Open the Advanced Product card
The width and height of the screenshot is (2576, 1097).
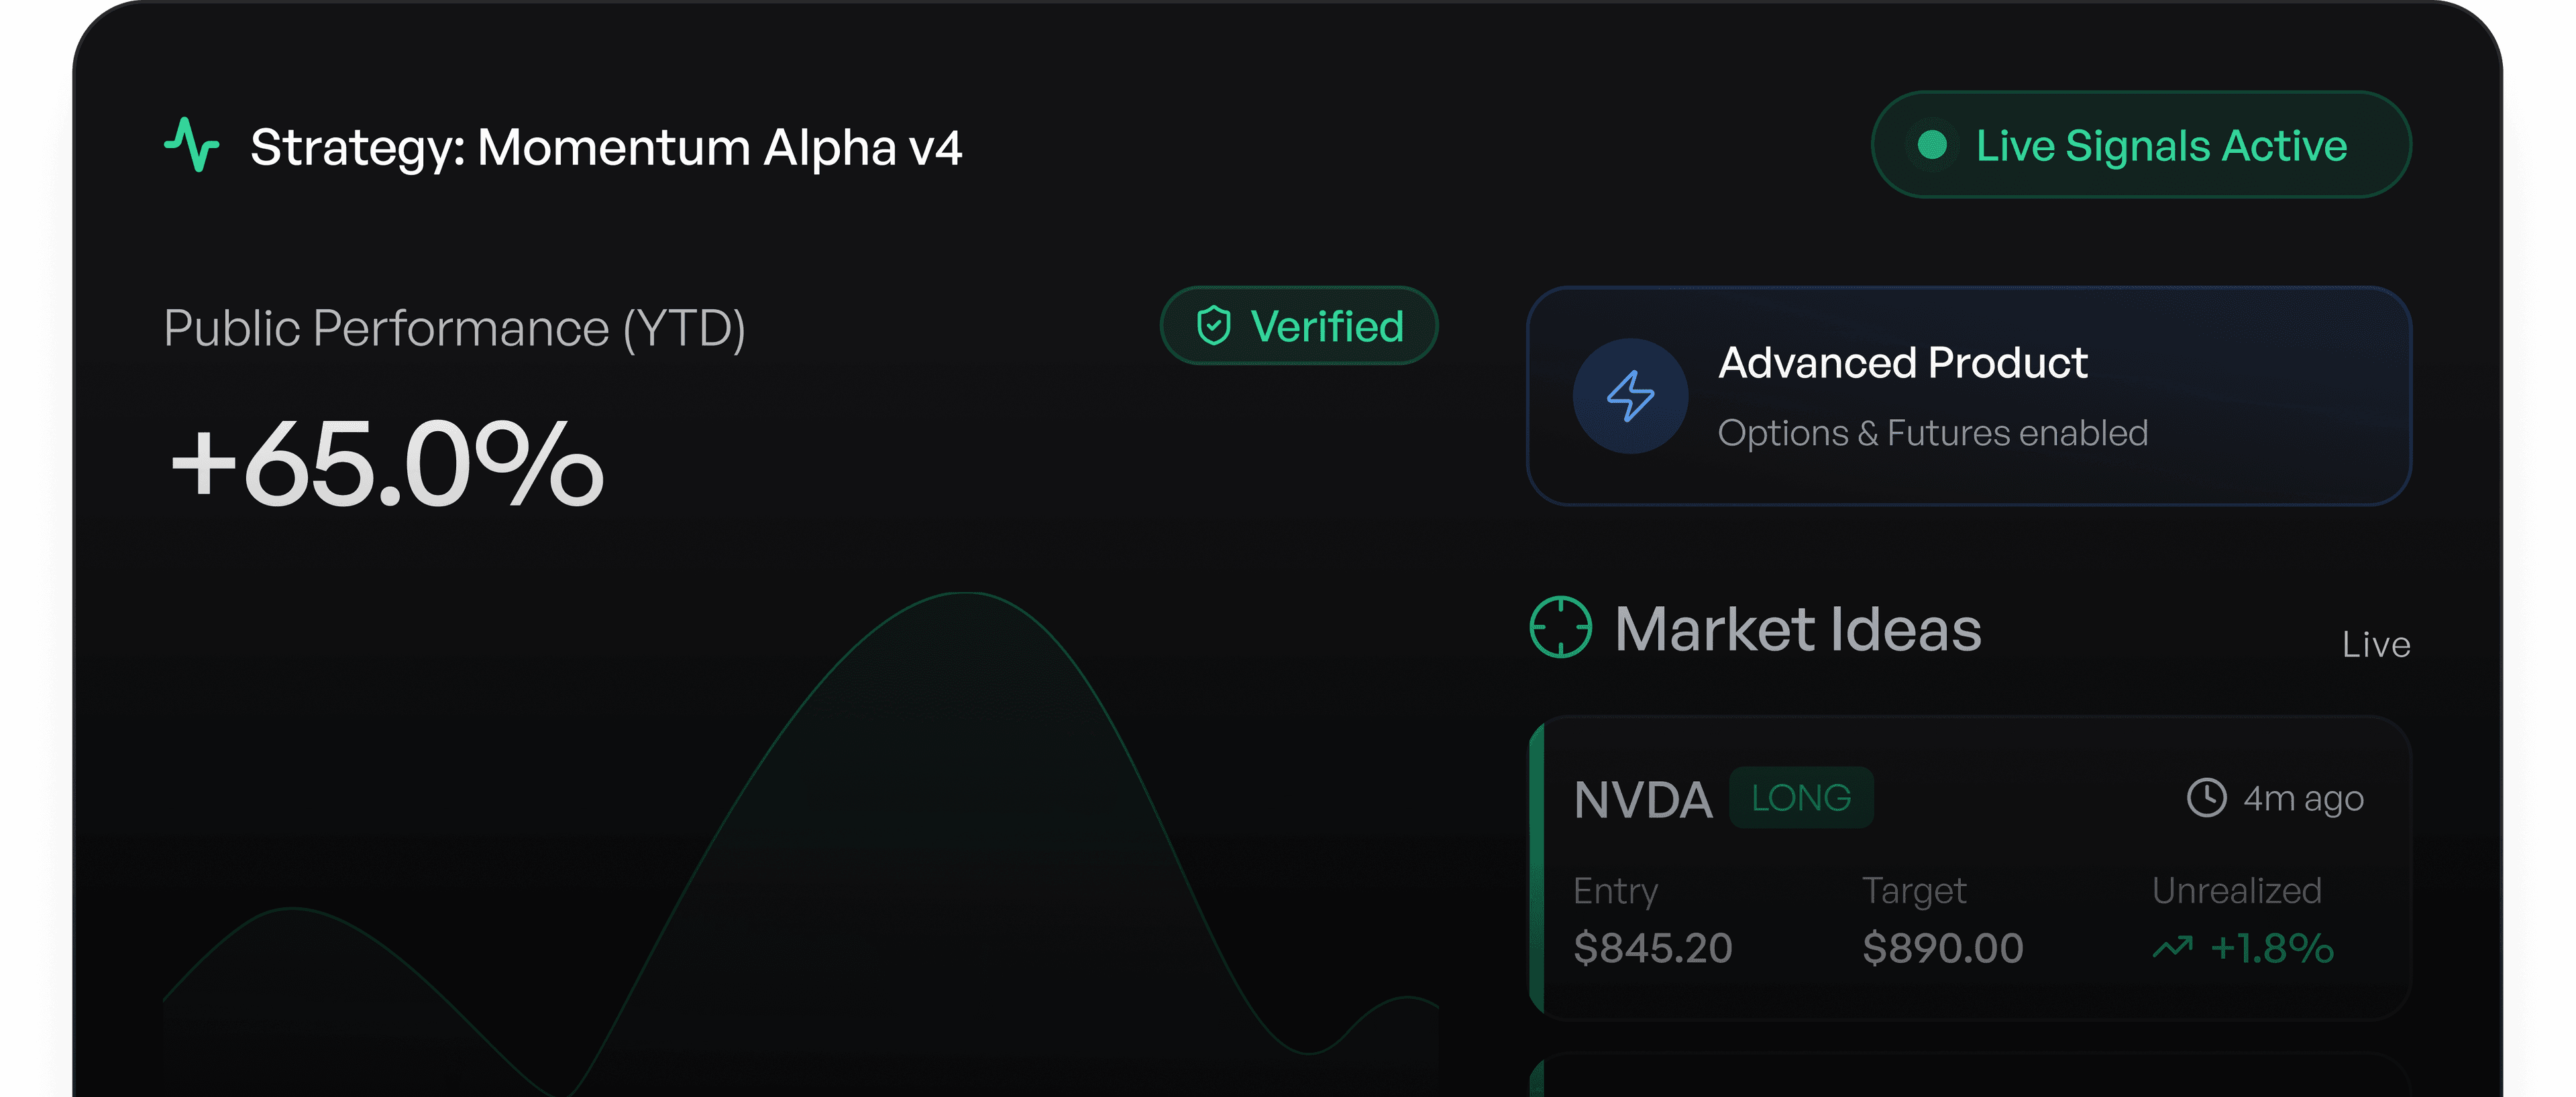(1969, 396)
